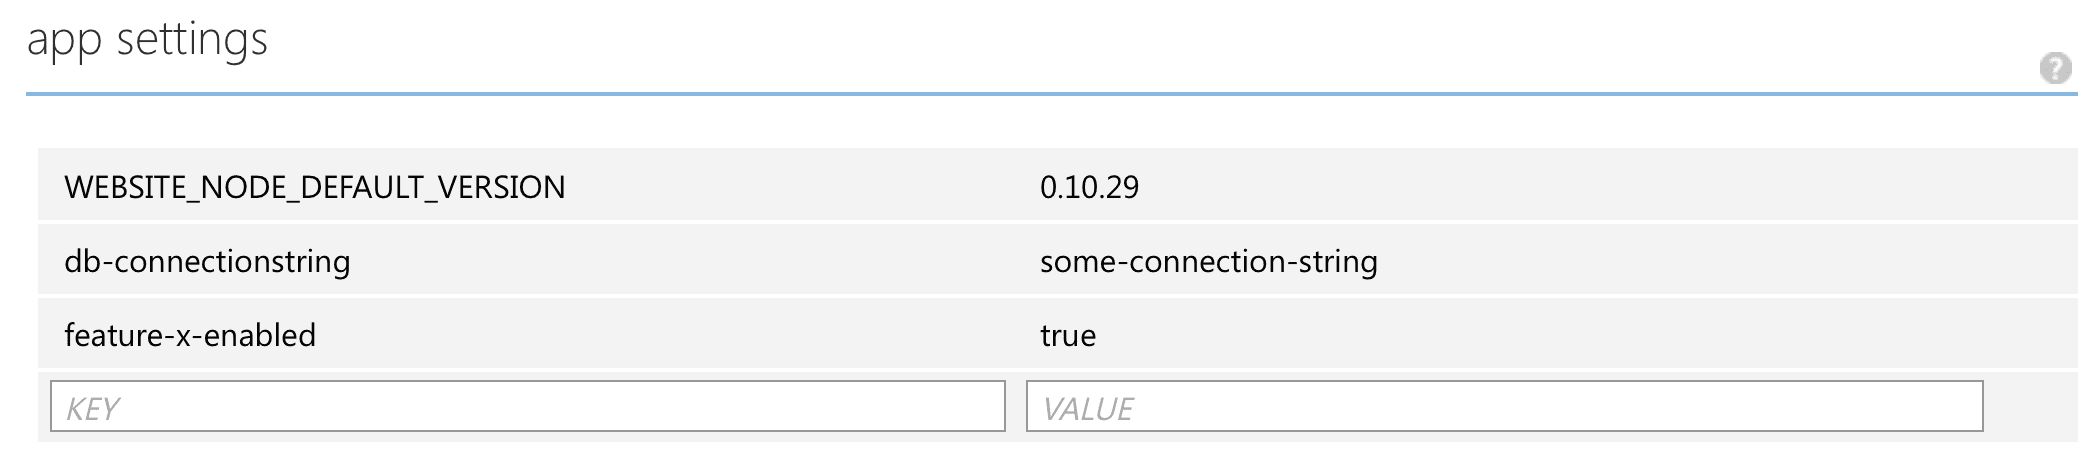Click the blank area above the settings table
Screen dimensions: 2088x458
point(1052,123)
